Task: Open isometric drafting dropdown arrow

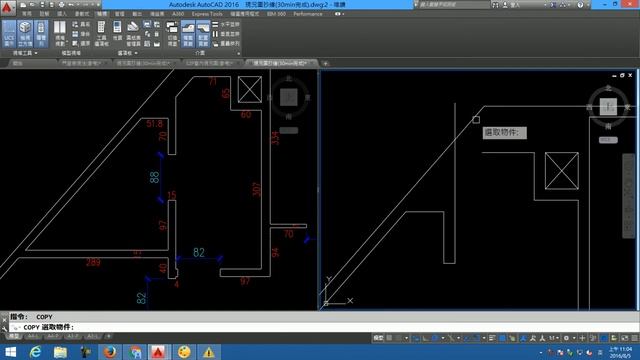Action: [458, 338]
